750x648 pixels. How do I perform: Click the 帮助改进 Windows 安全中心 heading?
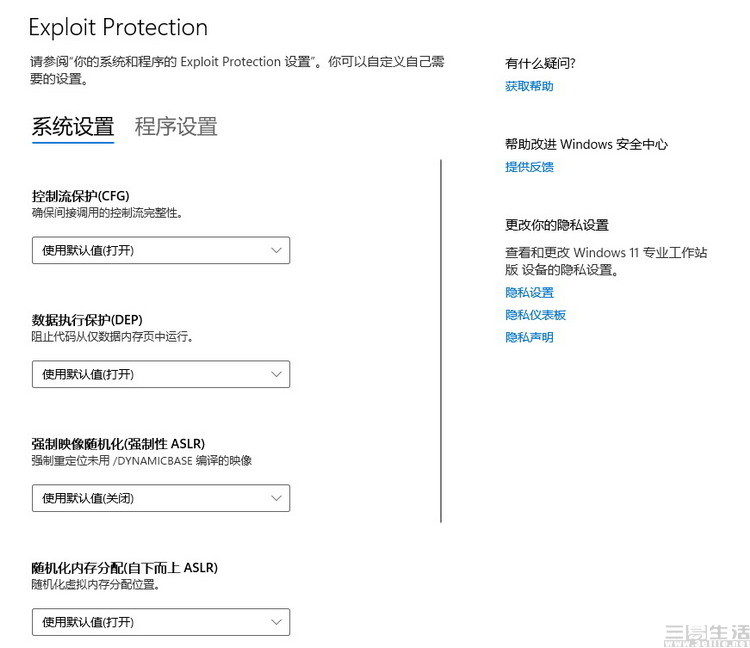pyautogui.click(x=586, y=144)
